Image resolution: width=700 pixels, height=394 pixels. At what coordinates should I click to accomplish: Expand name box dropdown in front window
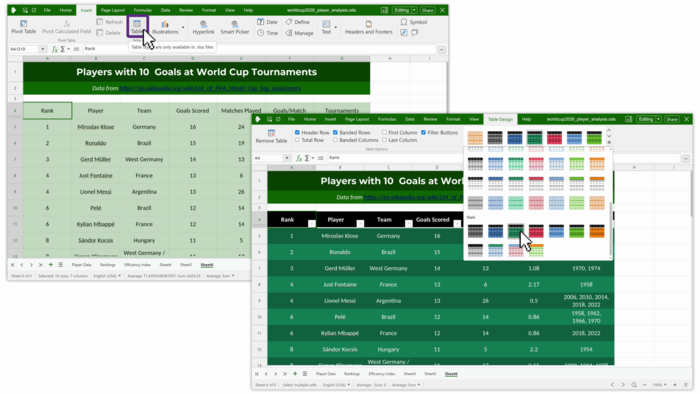click(x=287, y=158)
